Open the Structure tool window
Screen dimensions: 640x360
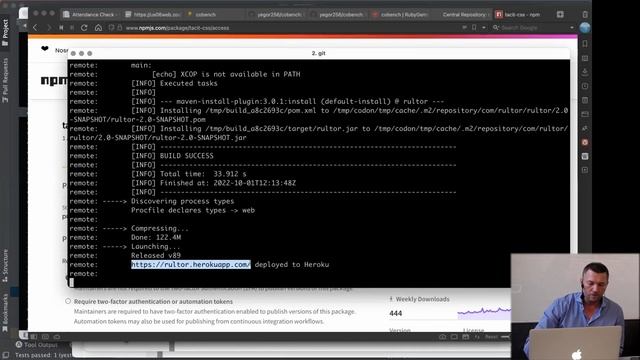point(5,265)
